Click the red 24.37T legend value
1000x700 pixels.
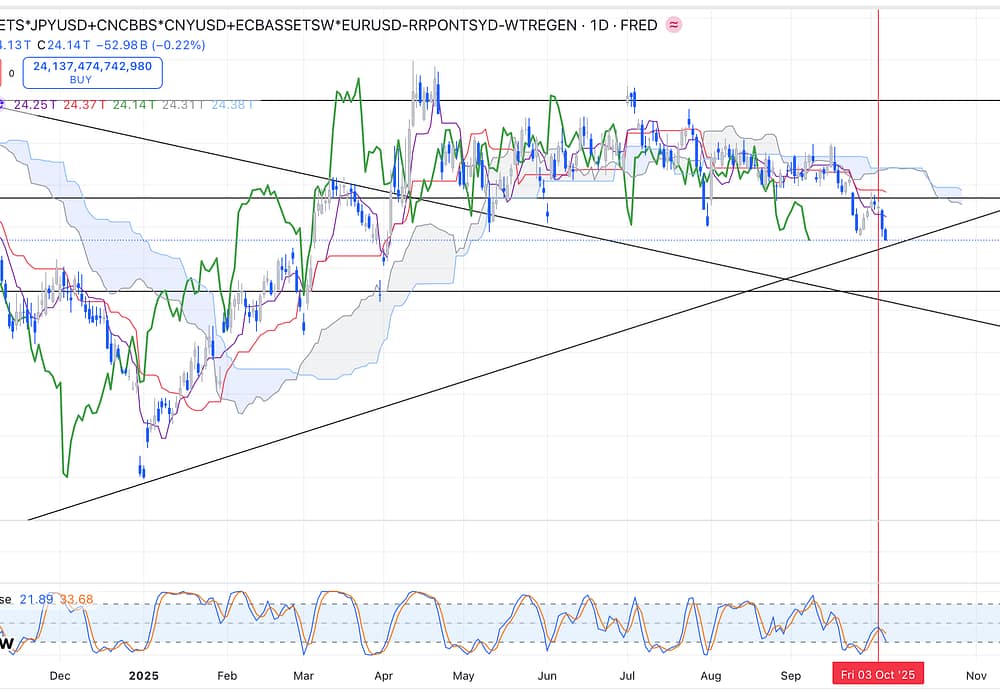click(85, 104)
